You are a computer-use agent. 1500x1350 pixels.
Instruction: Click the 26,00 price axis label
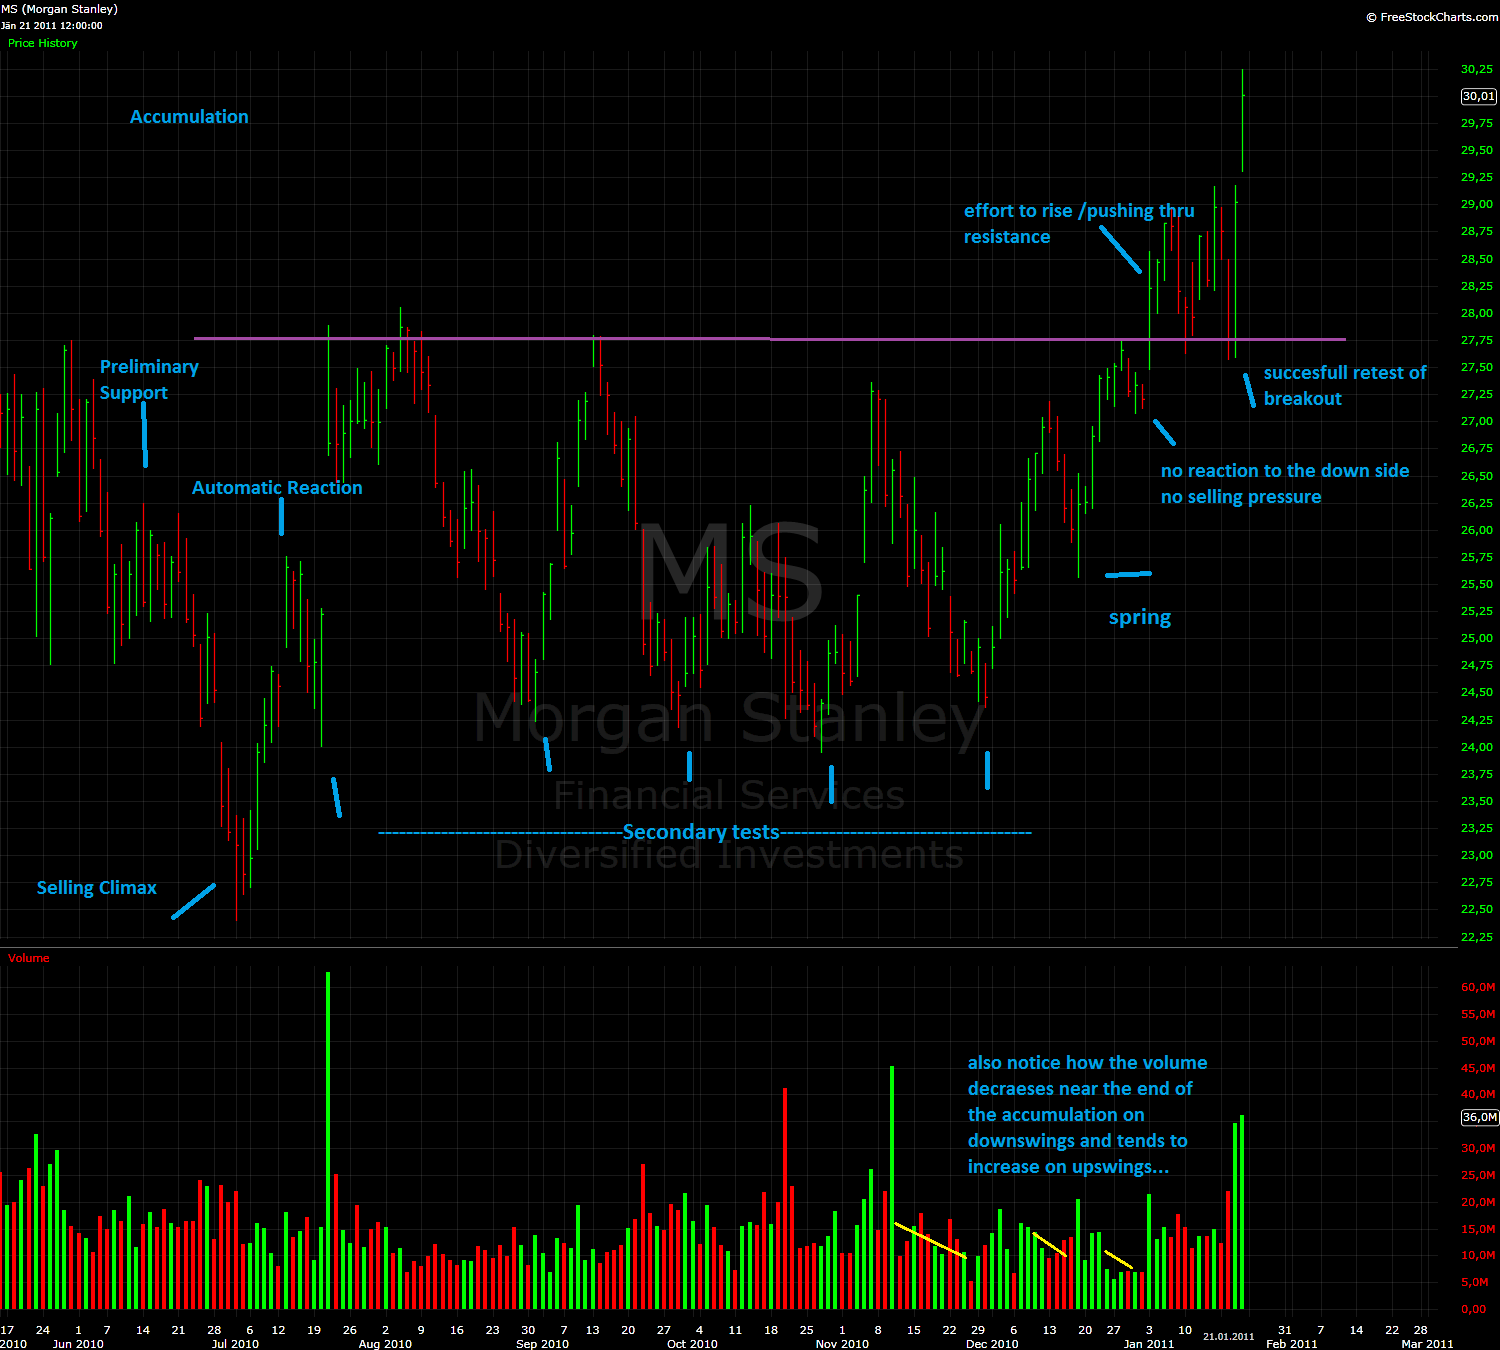1477,530
